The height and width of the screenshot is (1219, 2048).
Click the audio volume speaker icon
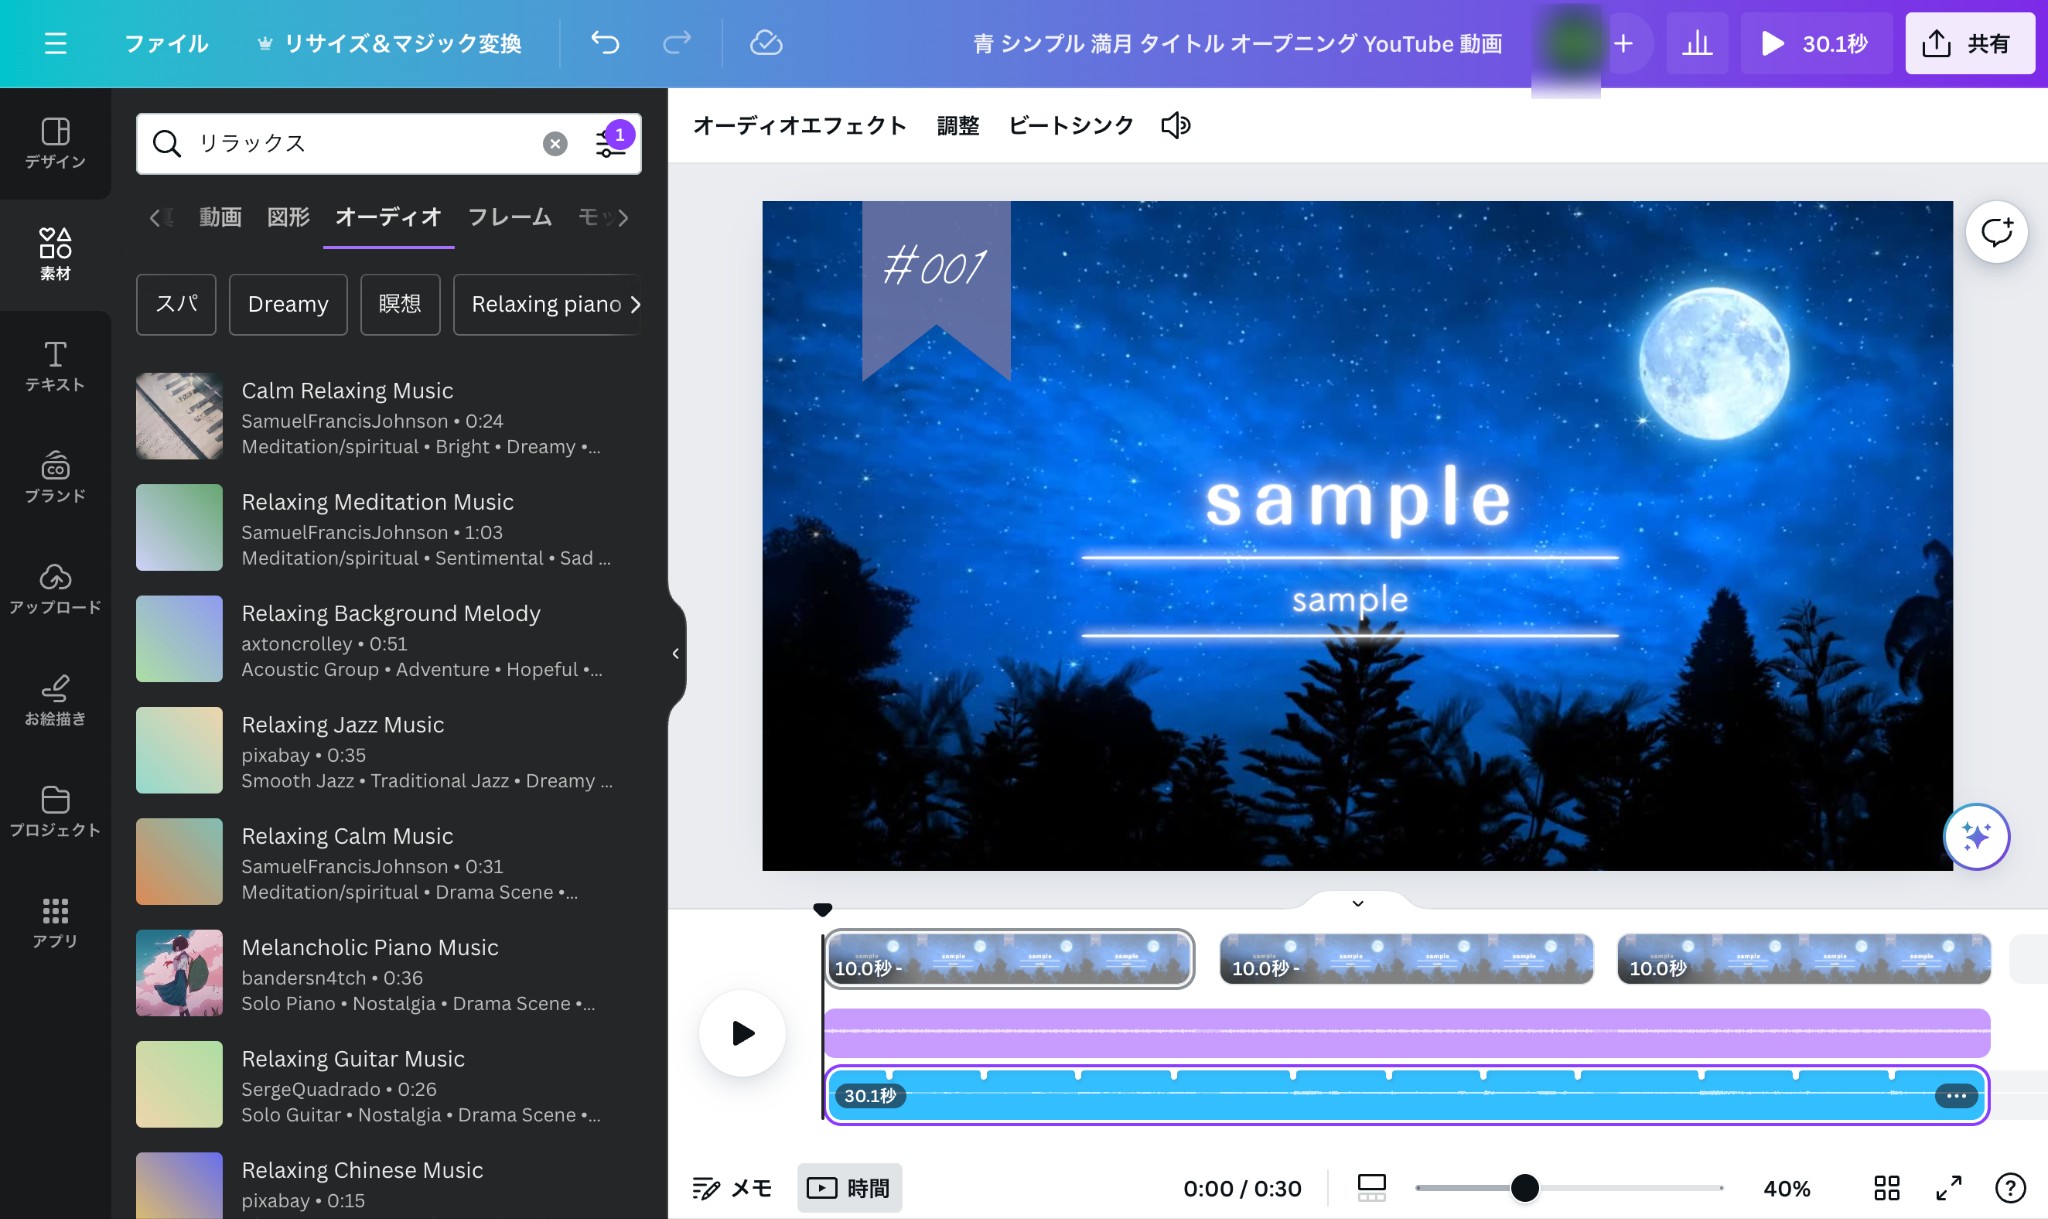(1175, 126)
